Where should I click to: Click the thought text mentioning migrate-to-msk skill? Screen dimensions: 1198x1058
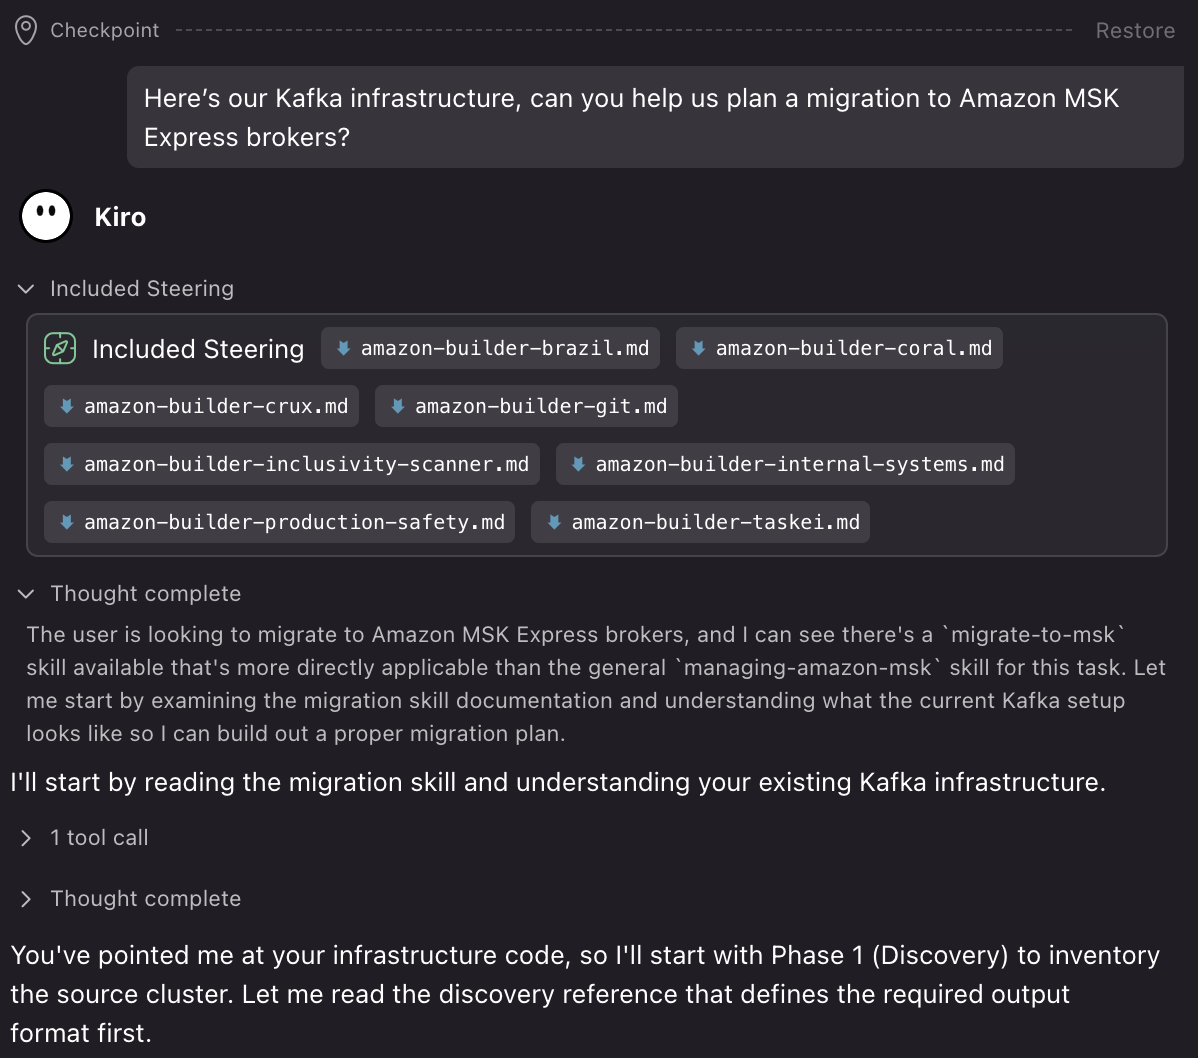click(x=596, y=684)
